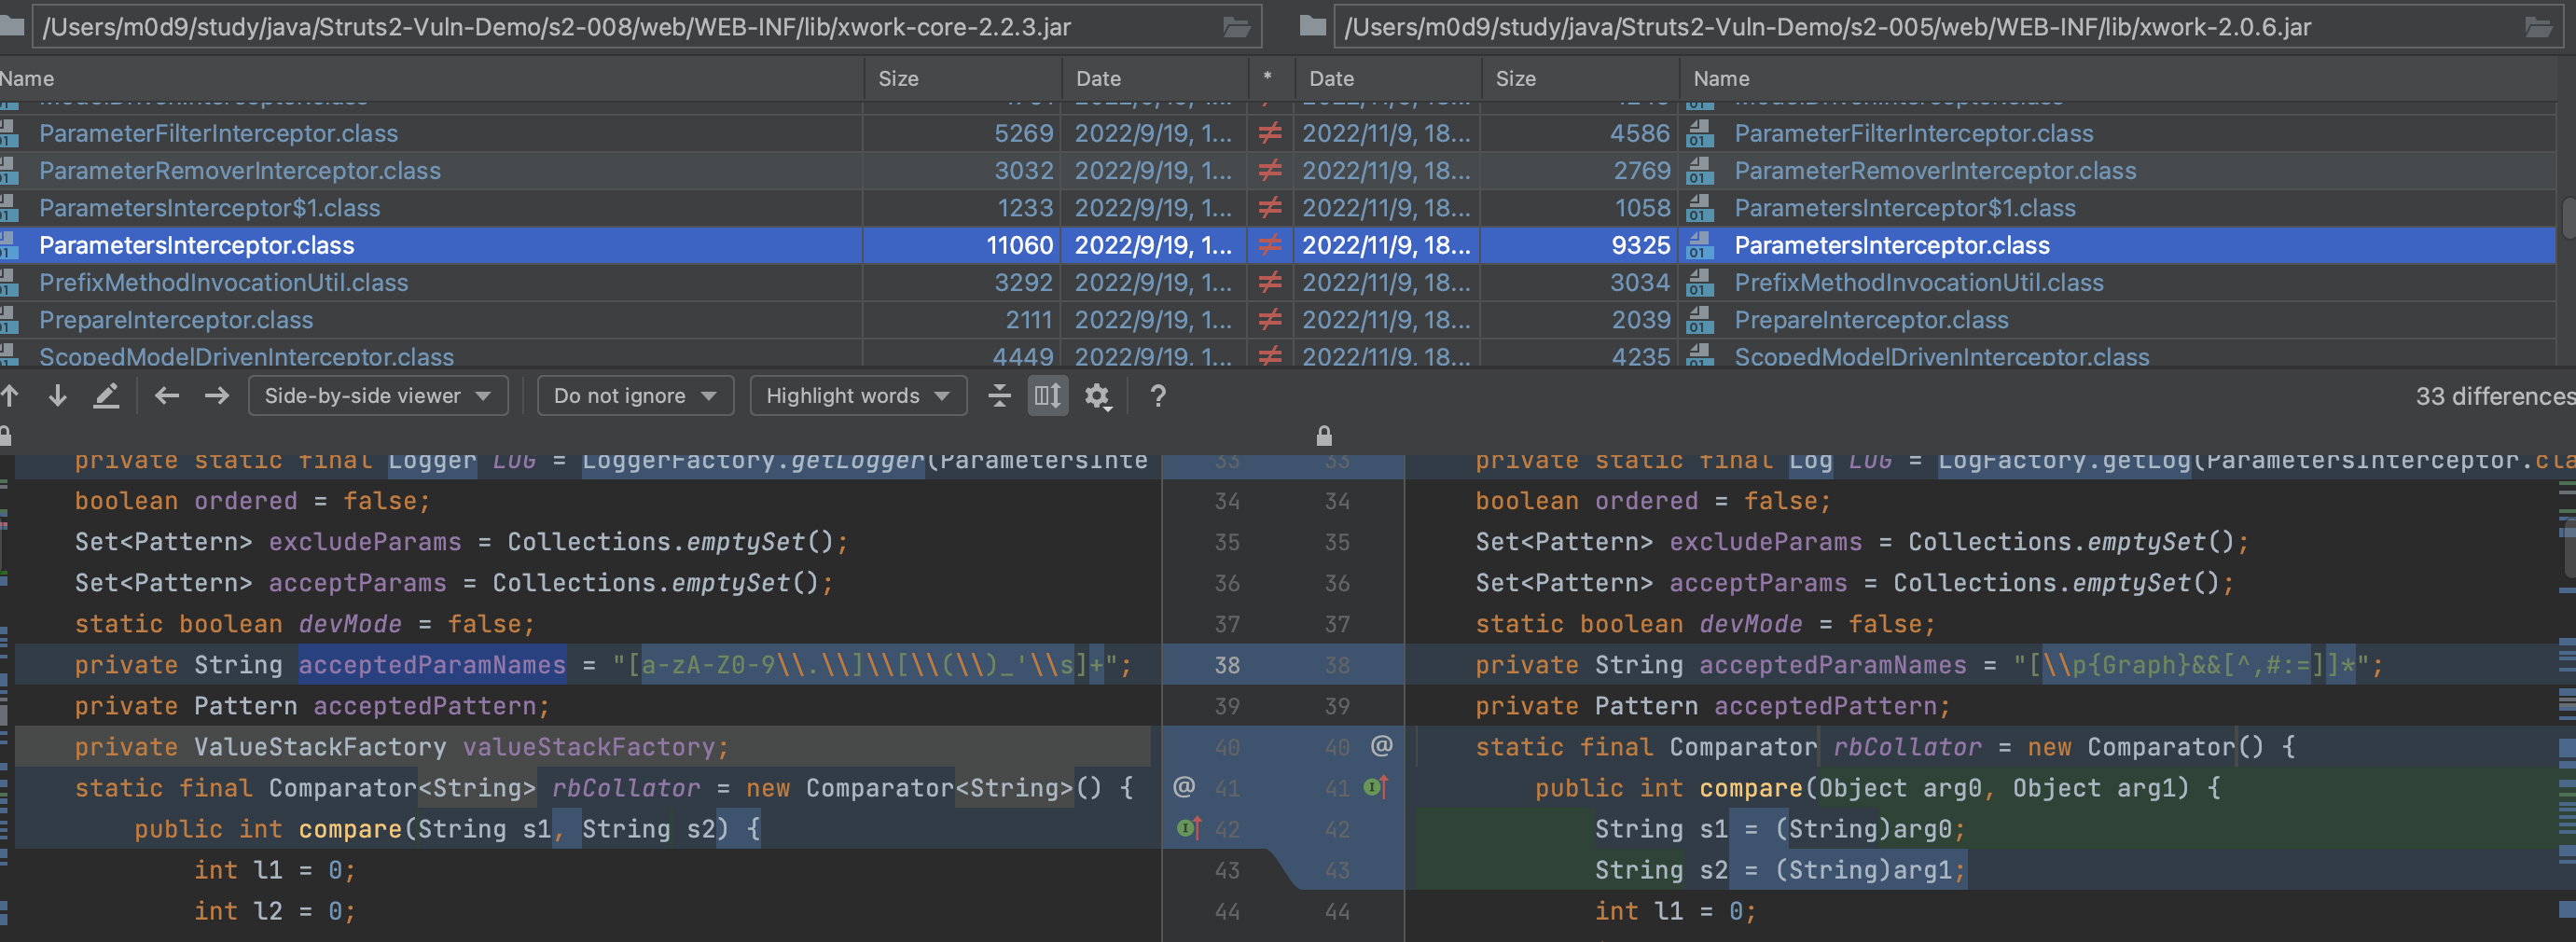
Task: Select right ParametersInterceptor$1.class entry
Action: (1904, 208)
